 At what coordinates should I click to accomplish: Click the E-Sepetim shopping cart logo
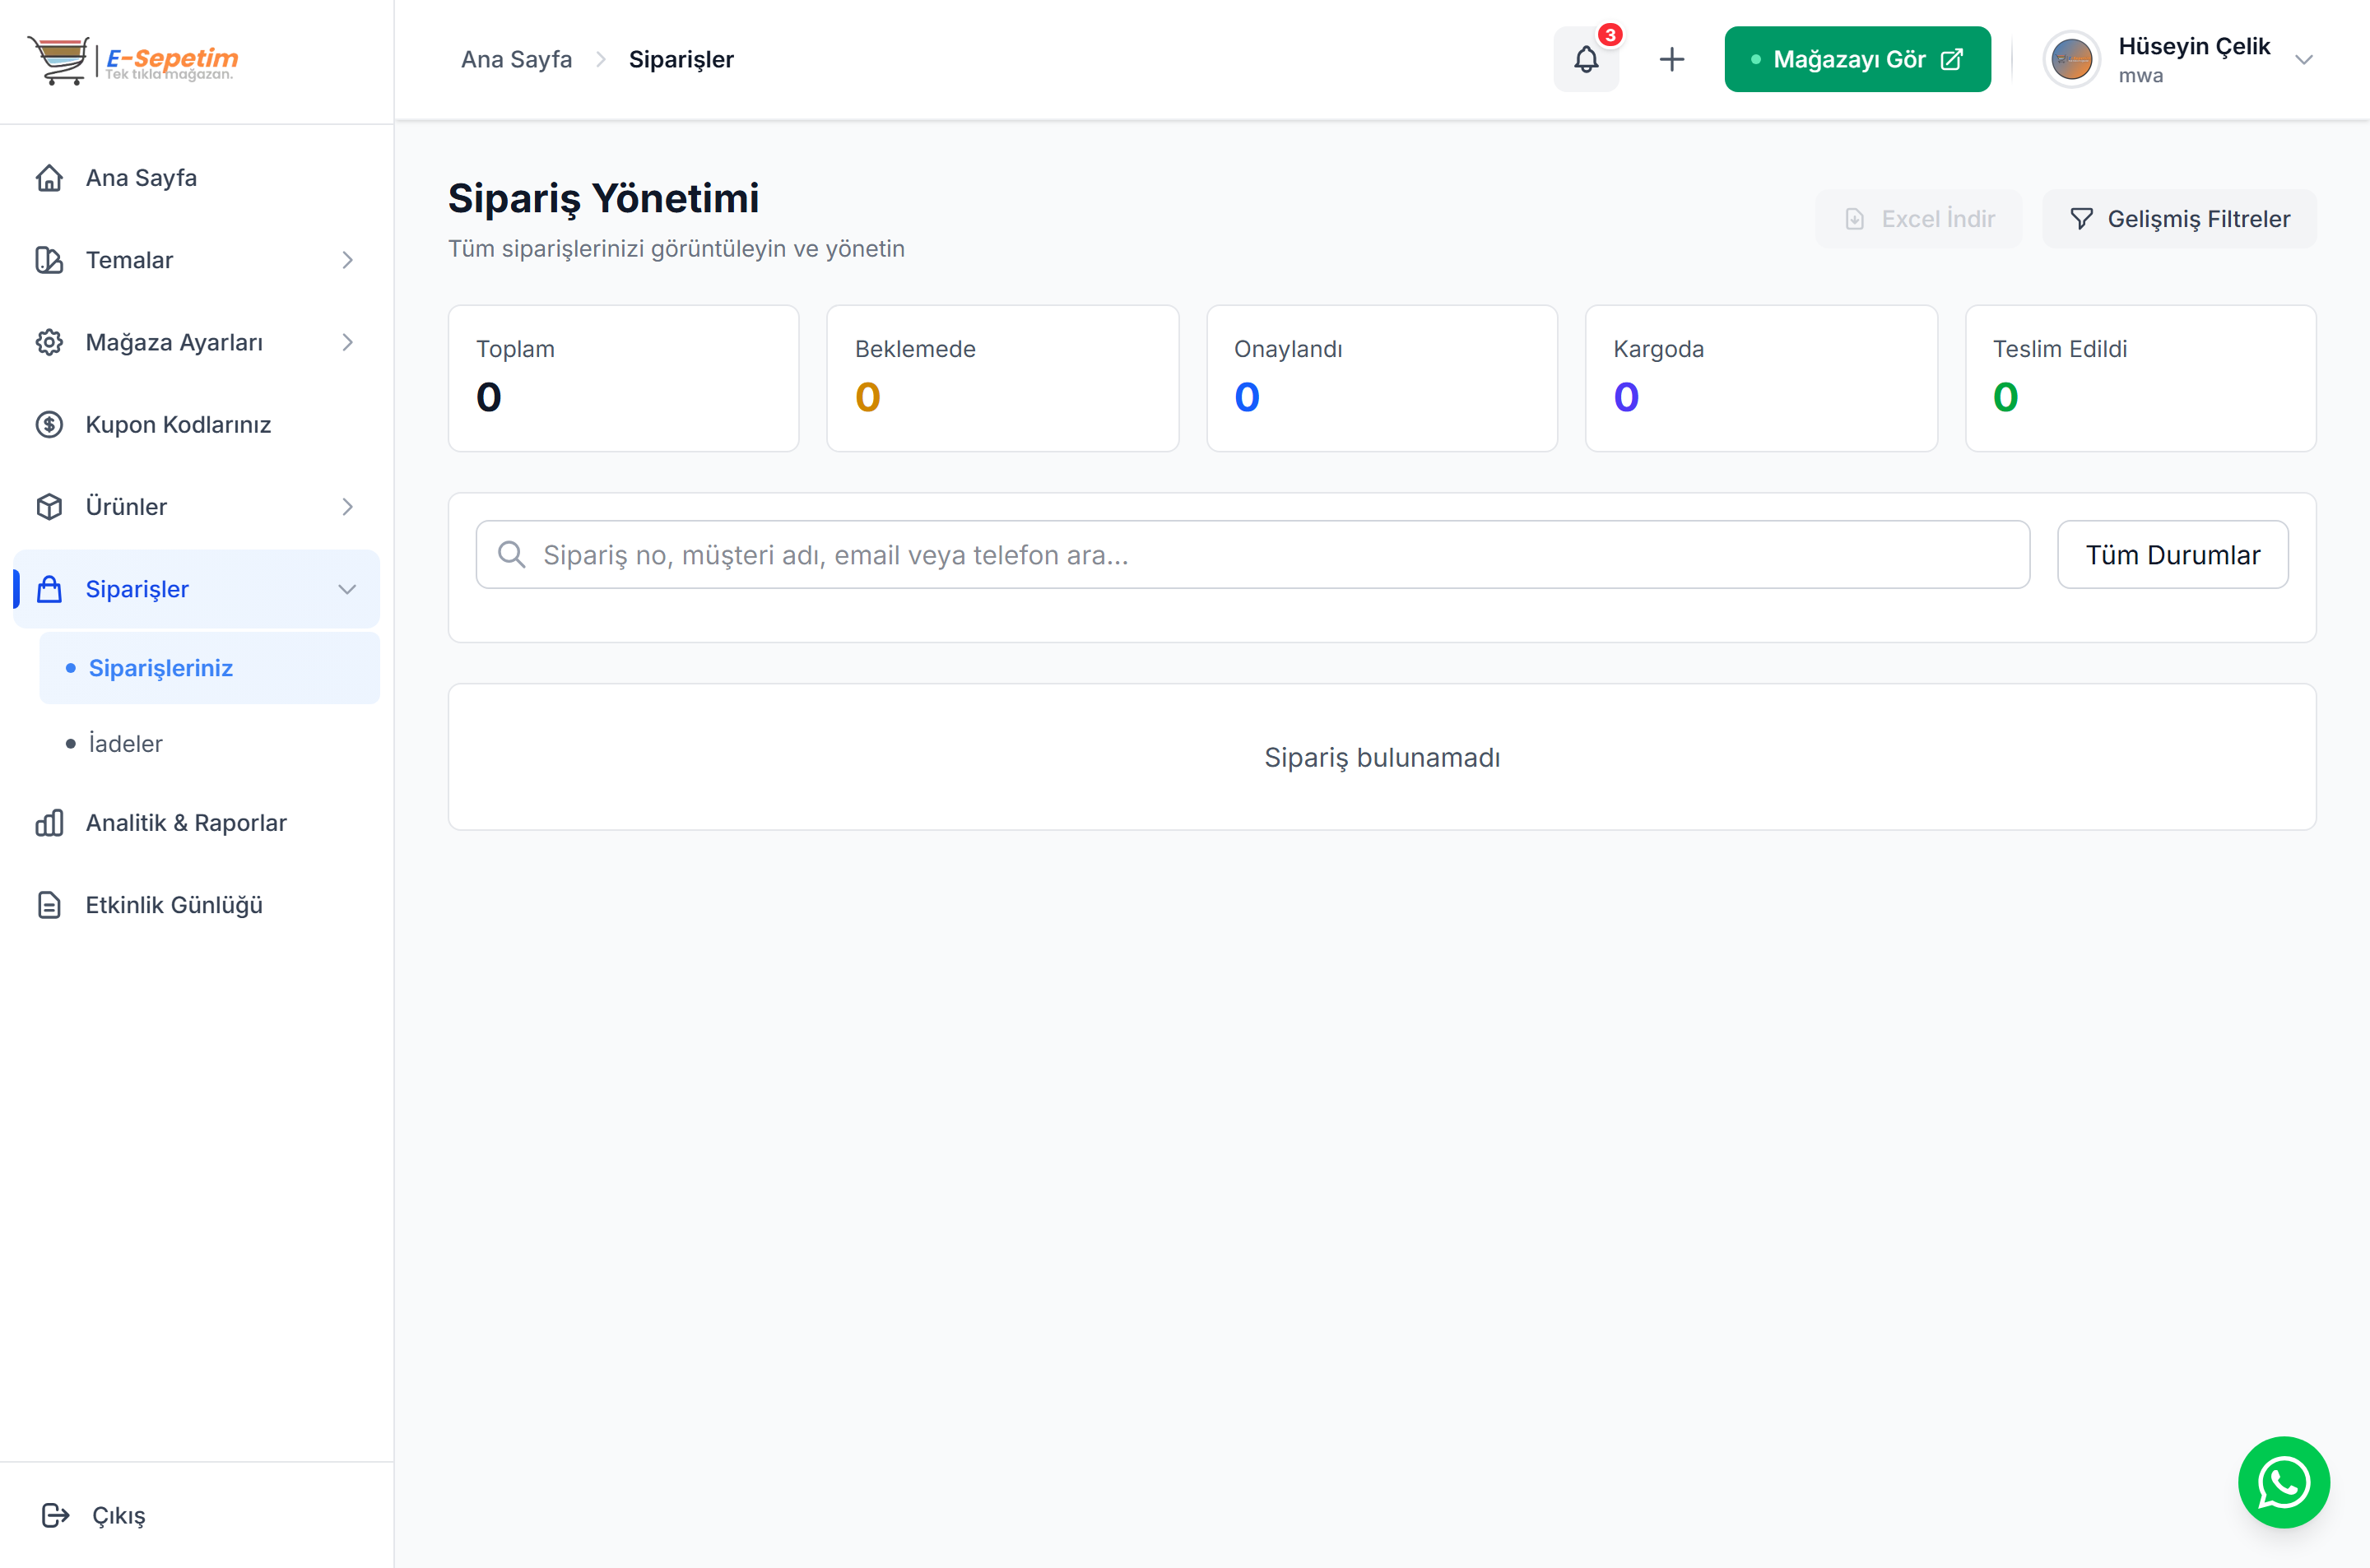coord(133,60)
